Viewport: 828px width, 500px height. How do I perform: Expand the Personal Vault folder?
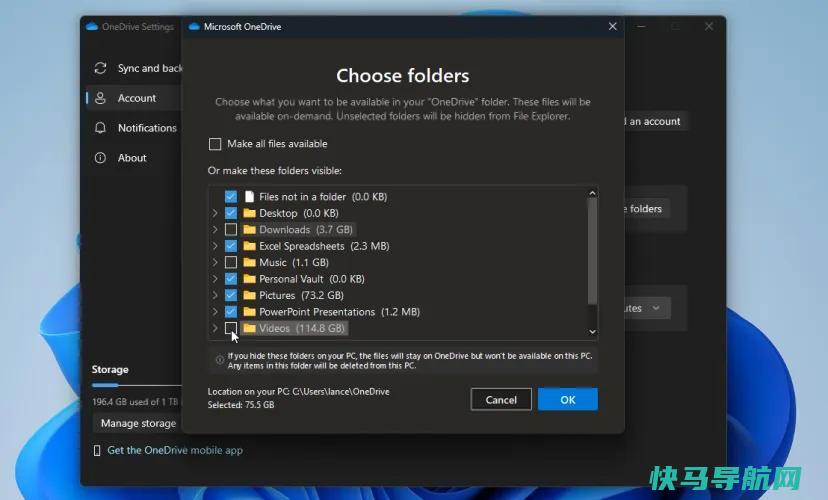(x=215, y=278)
